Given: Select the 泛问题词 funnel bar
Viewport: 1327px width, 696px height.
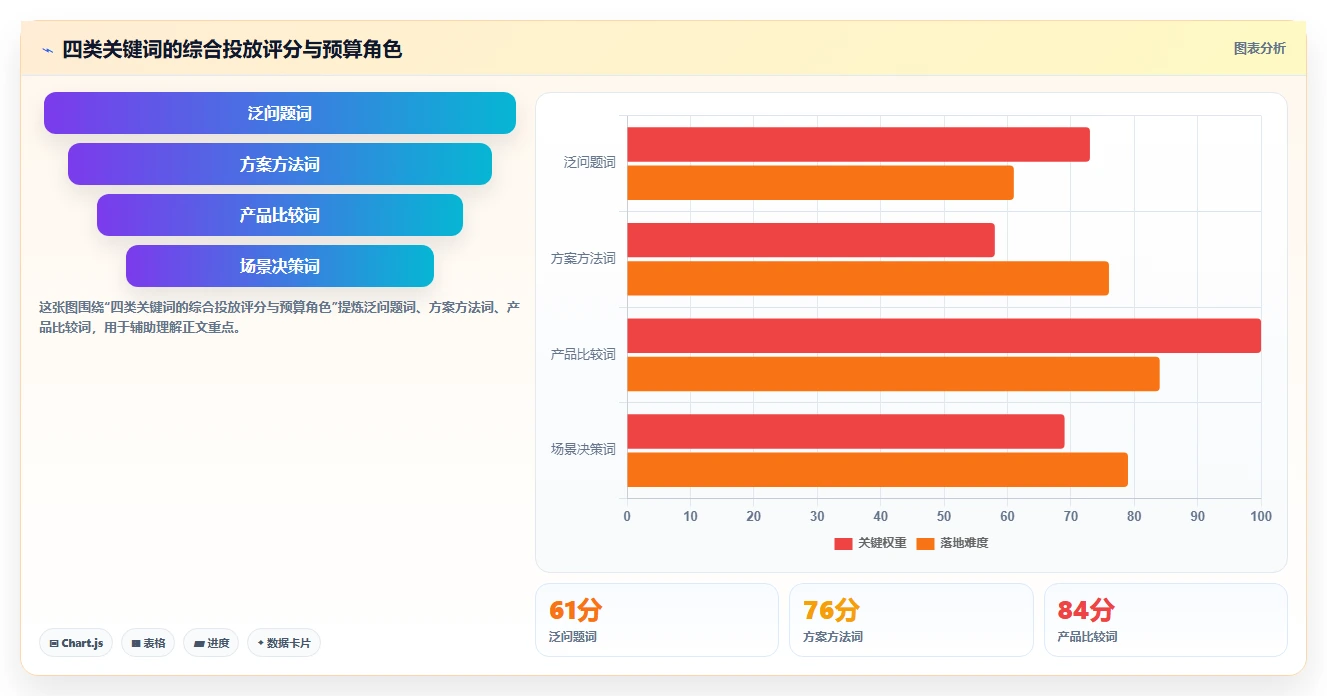Looking at the screenshot, I should 280,113.
